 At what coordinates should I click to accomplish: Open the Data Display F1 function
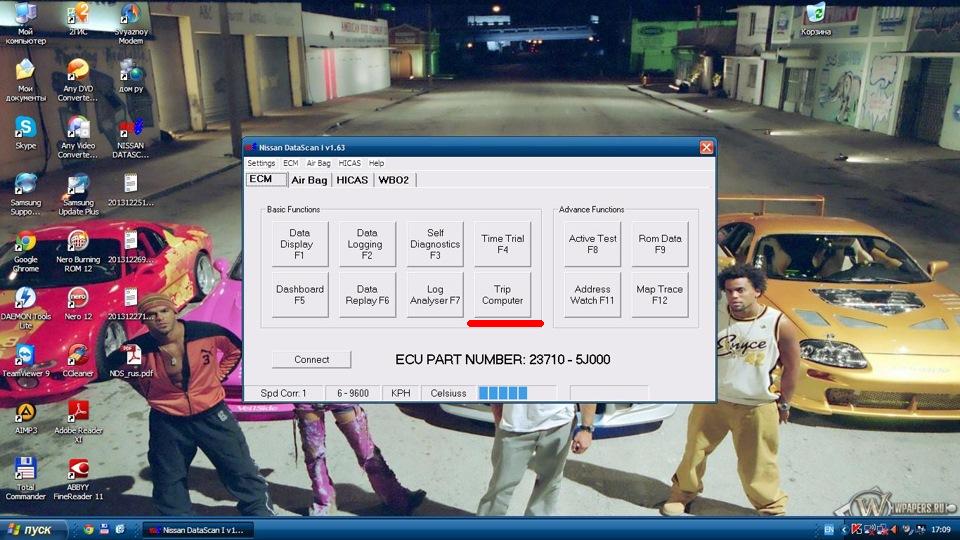pyautogui.click(x=299, y=244)
